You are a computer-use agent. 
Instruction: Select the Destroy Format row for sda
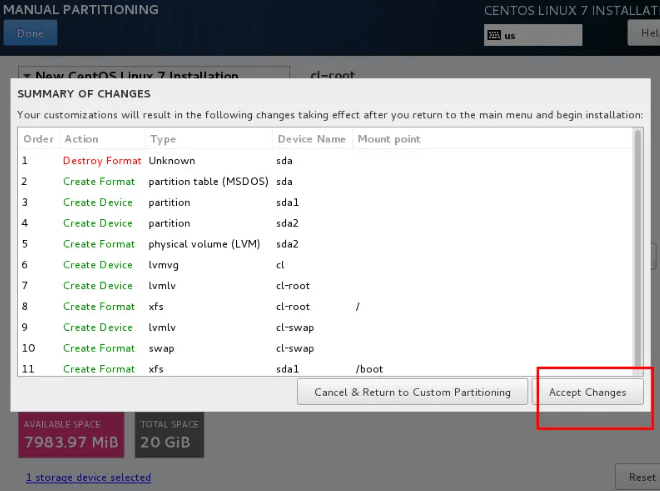[x=325, y=160]
